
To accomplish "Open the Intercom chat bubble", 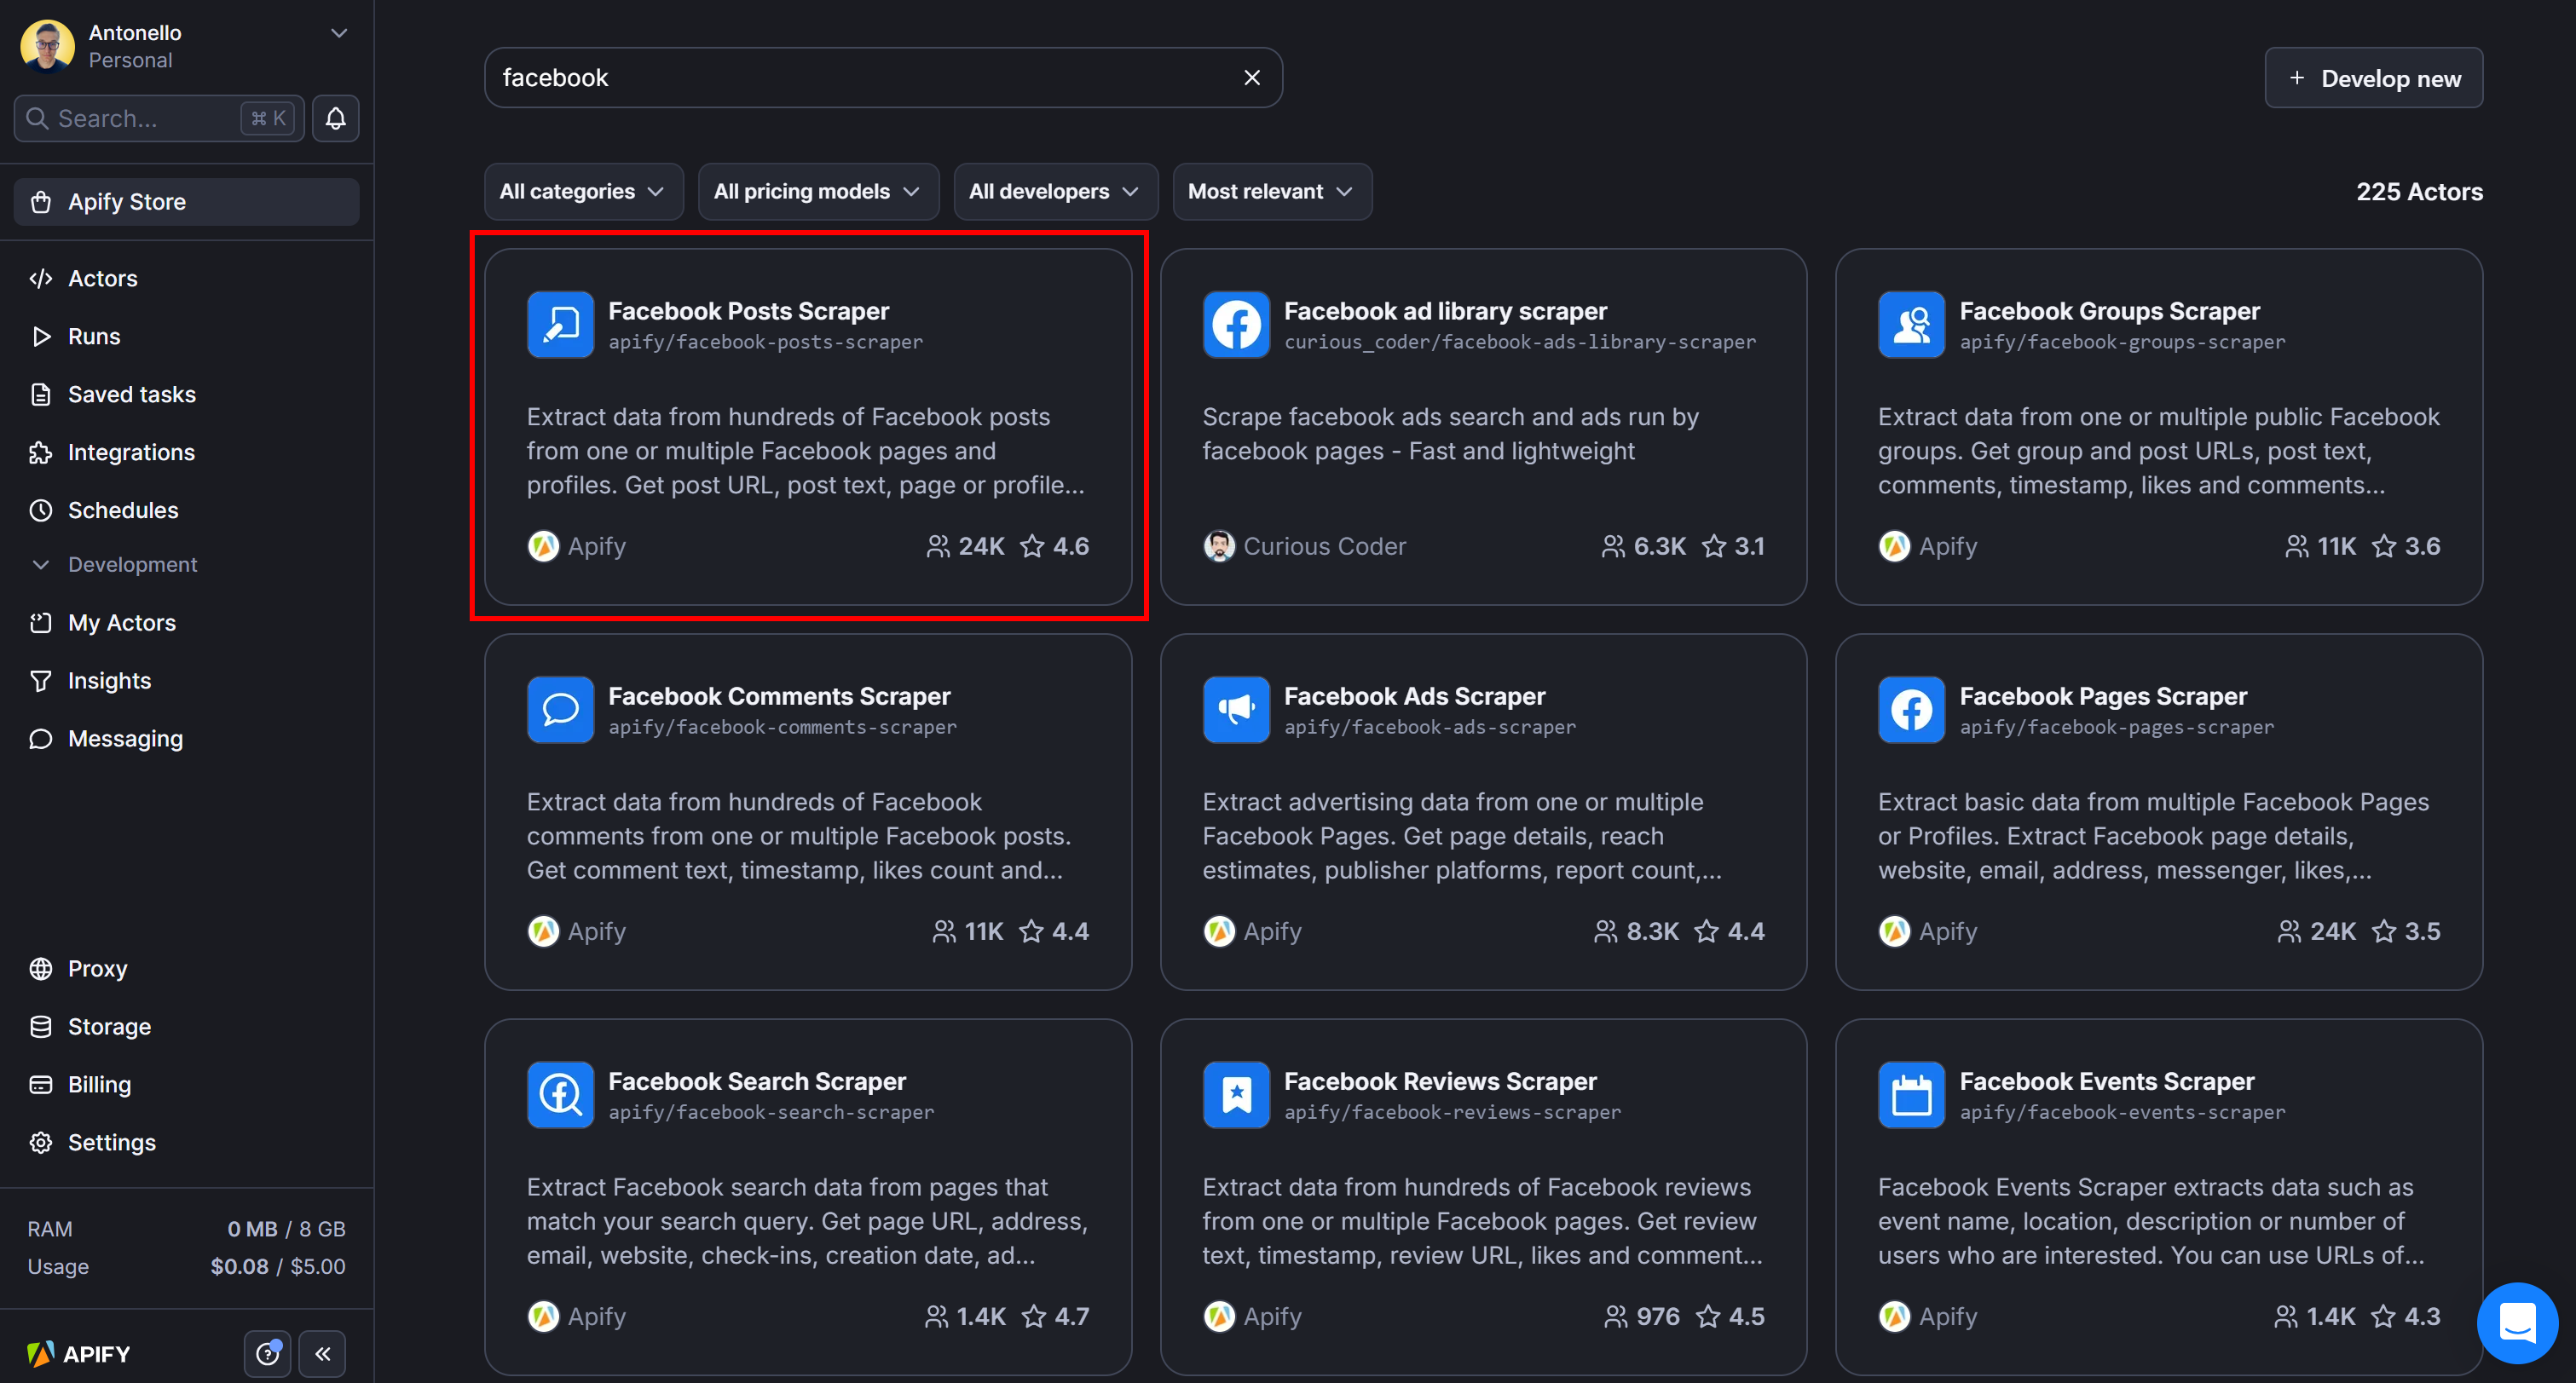I will coord(2517,1323).
